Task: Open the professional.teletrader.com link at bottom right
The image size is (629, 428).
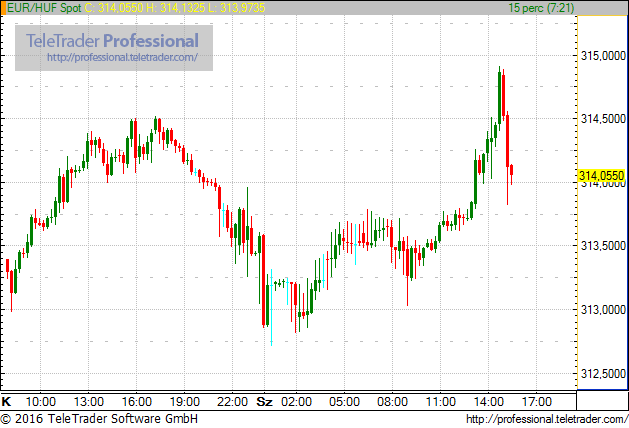Action: tap(547, 419)
